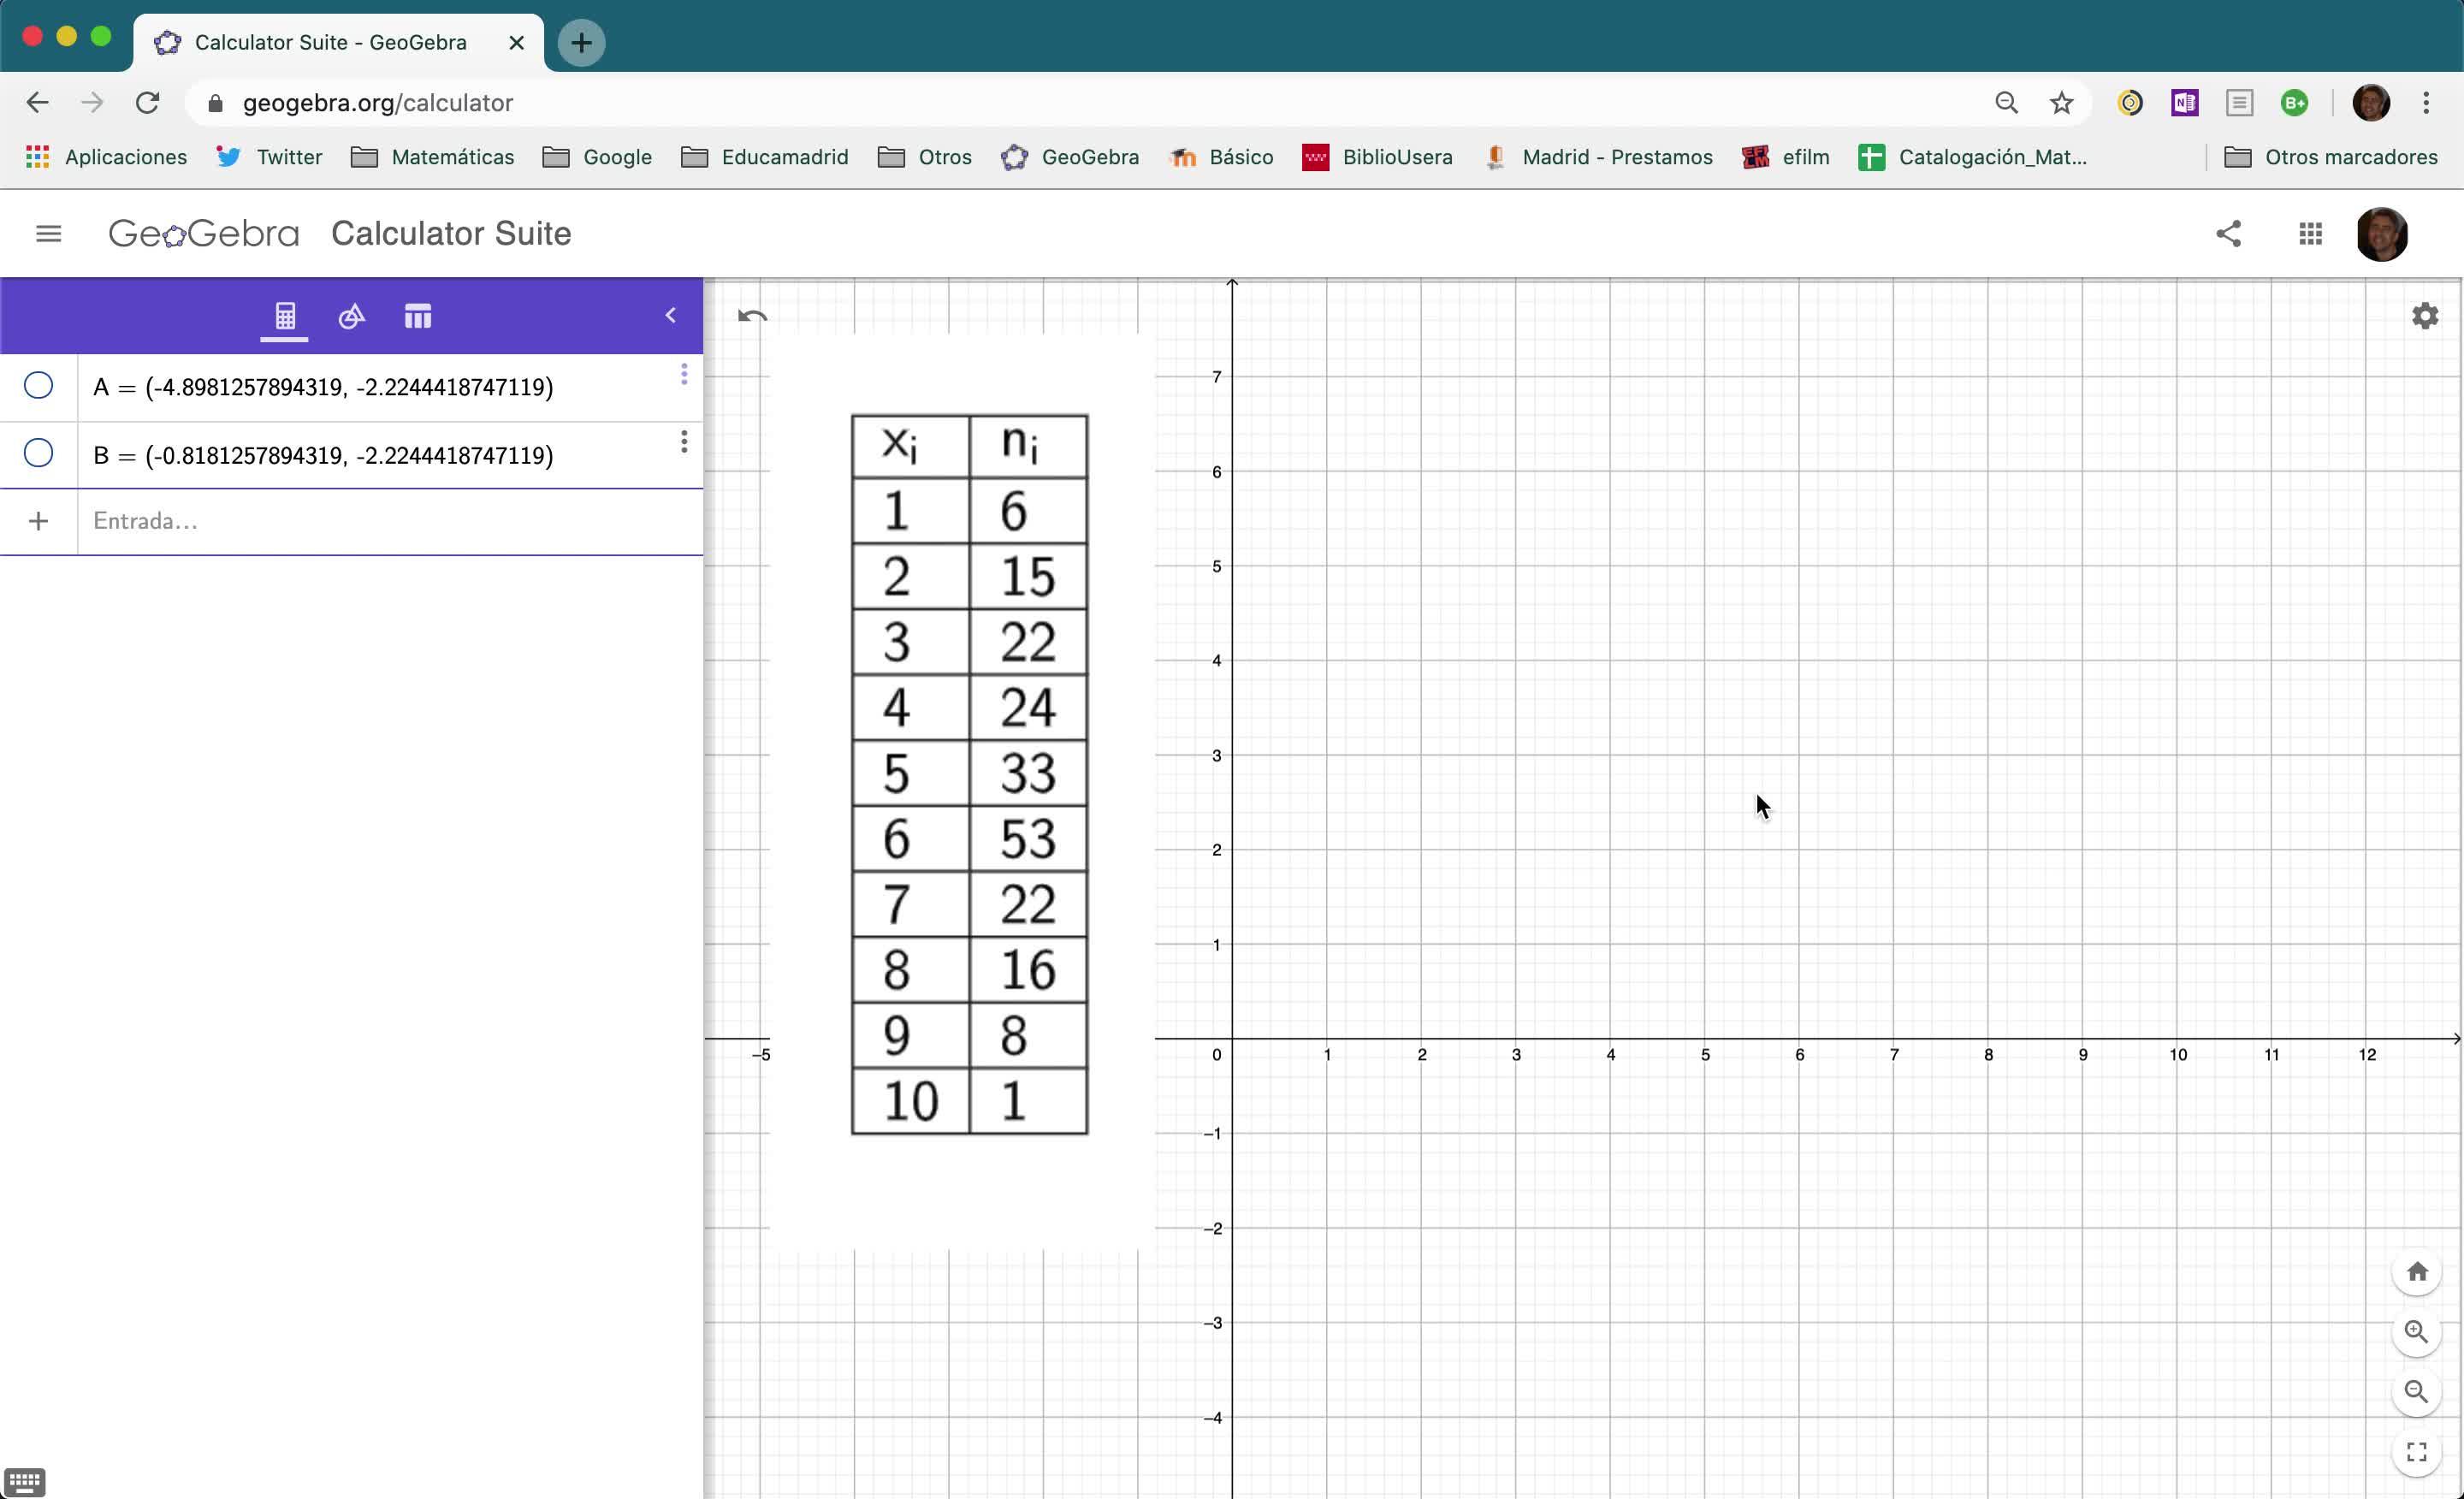Open the GeoGebra apps grid picker
The height and width of the screenshot is (1499, 2464).
coord(2310,234)
